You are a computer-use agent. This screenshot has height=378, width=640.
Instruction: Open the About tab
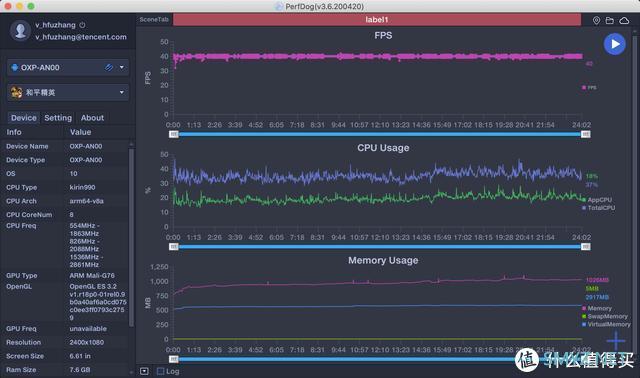point(92,118)
